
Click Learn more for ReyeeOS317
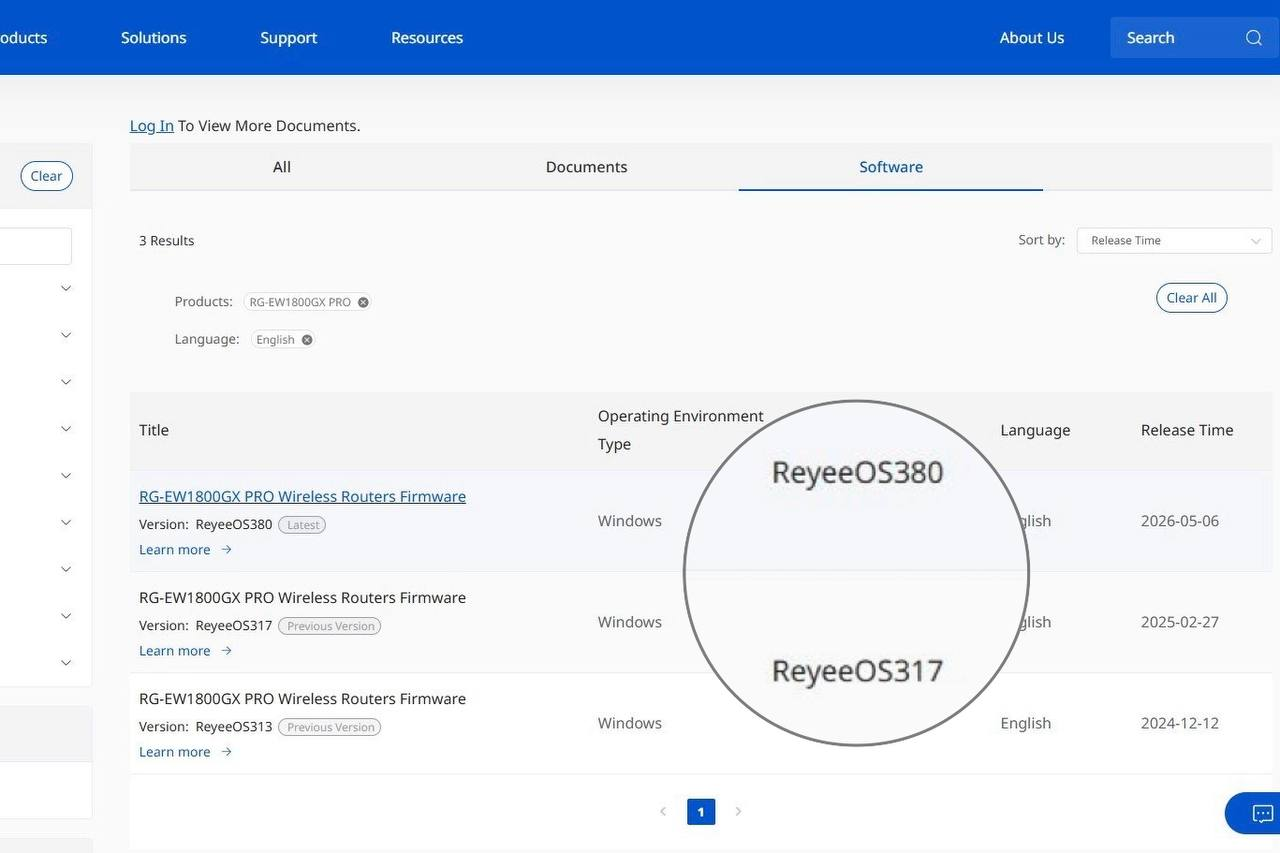click(175, 651)
